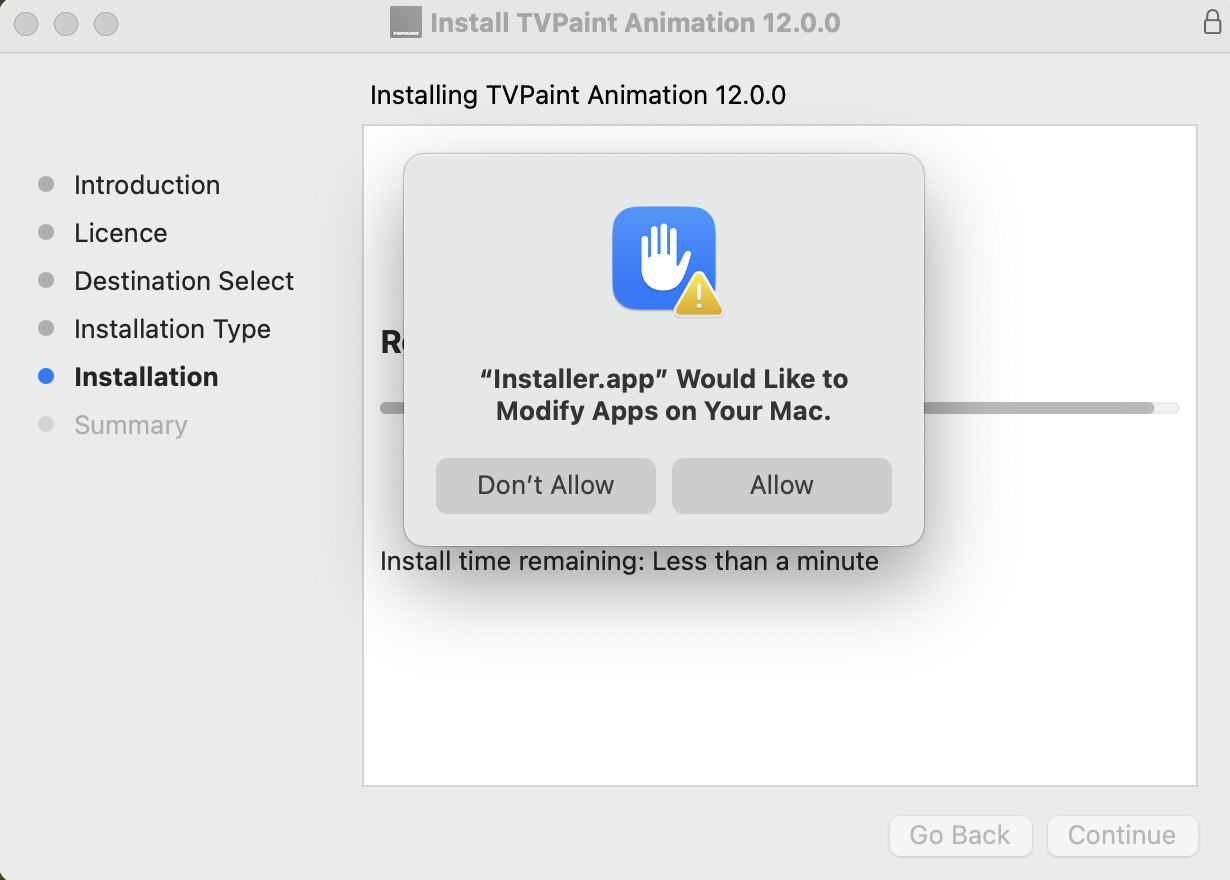1230x880 pixels.
Task: Select the Introduction step in the sidebar
Action: pyautogui.click(x=146, y=184)
